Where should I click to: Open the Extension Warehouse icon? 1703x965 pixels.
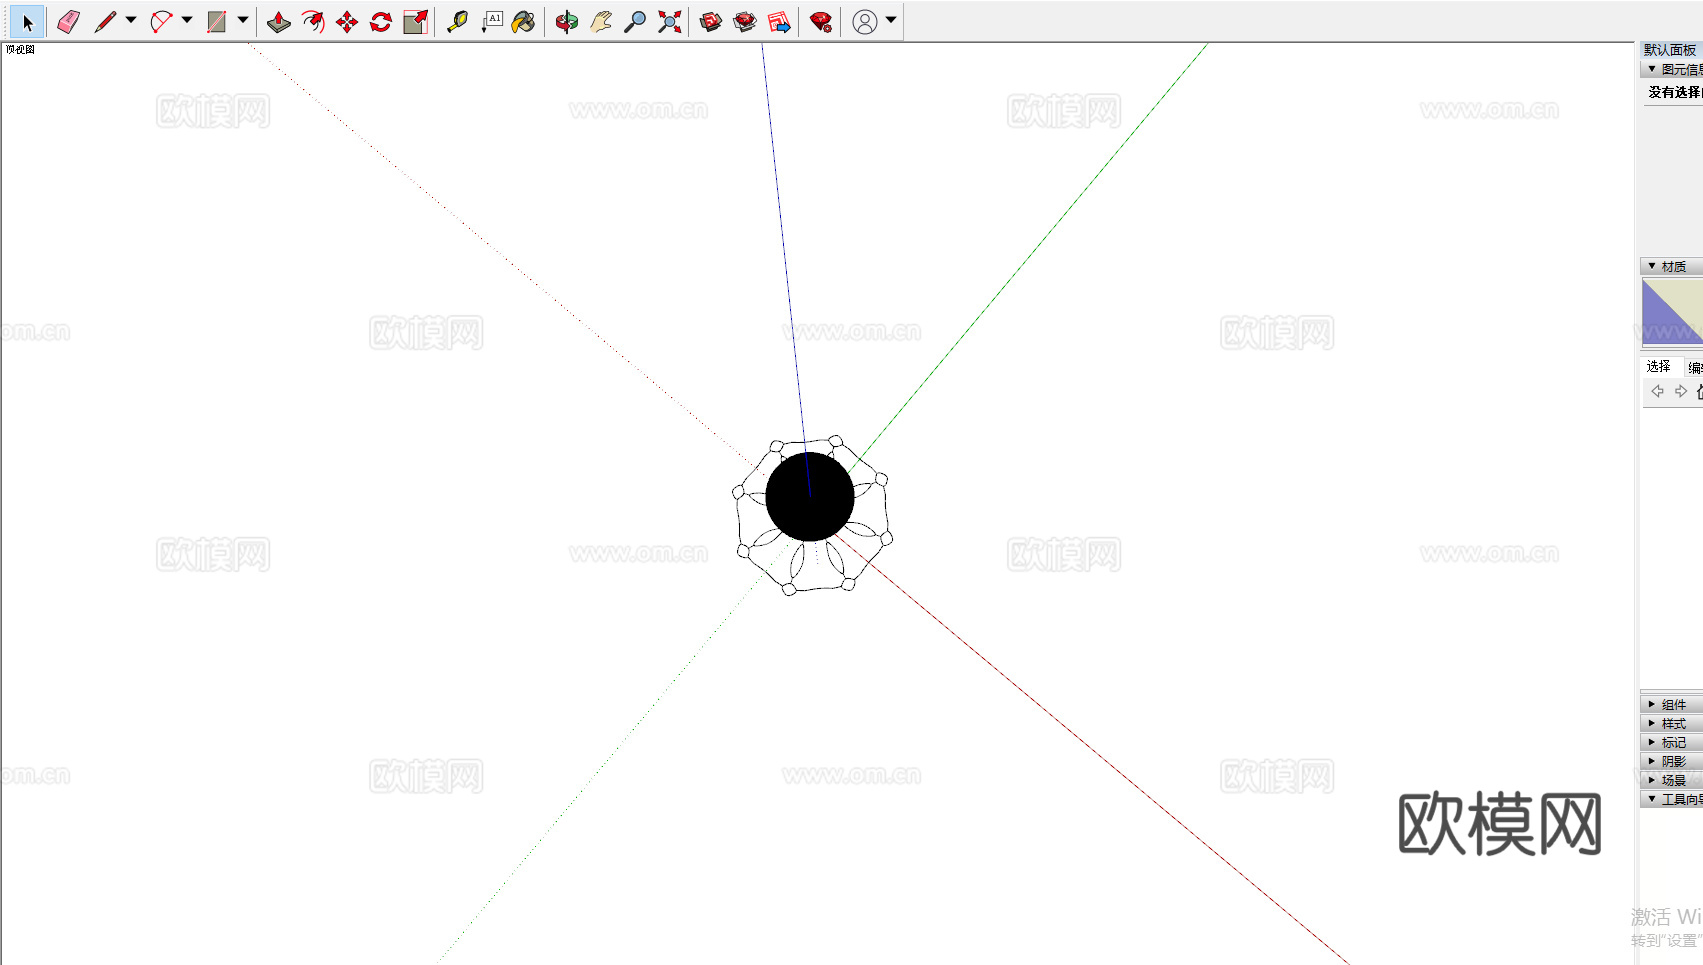pyautogui.click(x=745, y=22)
